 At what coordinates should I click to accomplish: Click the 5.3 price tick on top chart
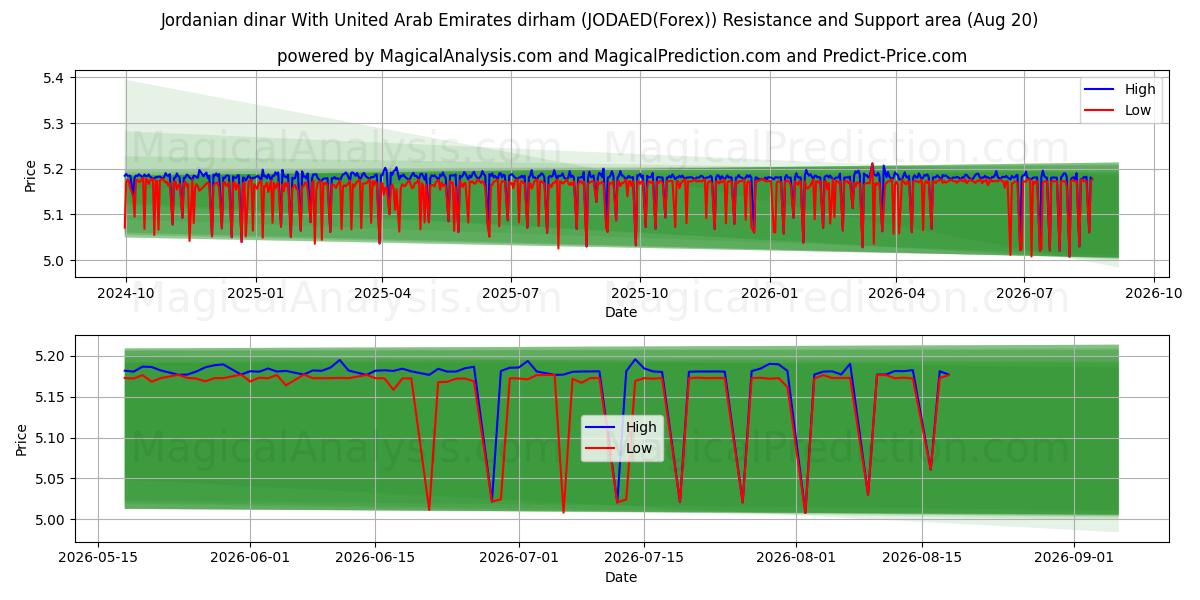tap(54, 124)
